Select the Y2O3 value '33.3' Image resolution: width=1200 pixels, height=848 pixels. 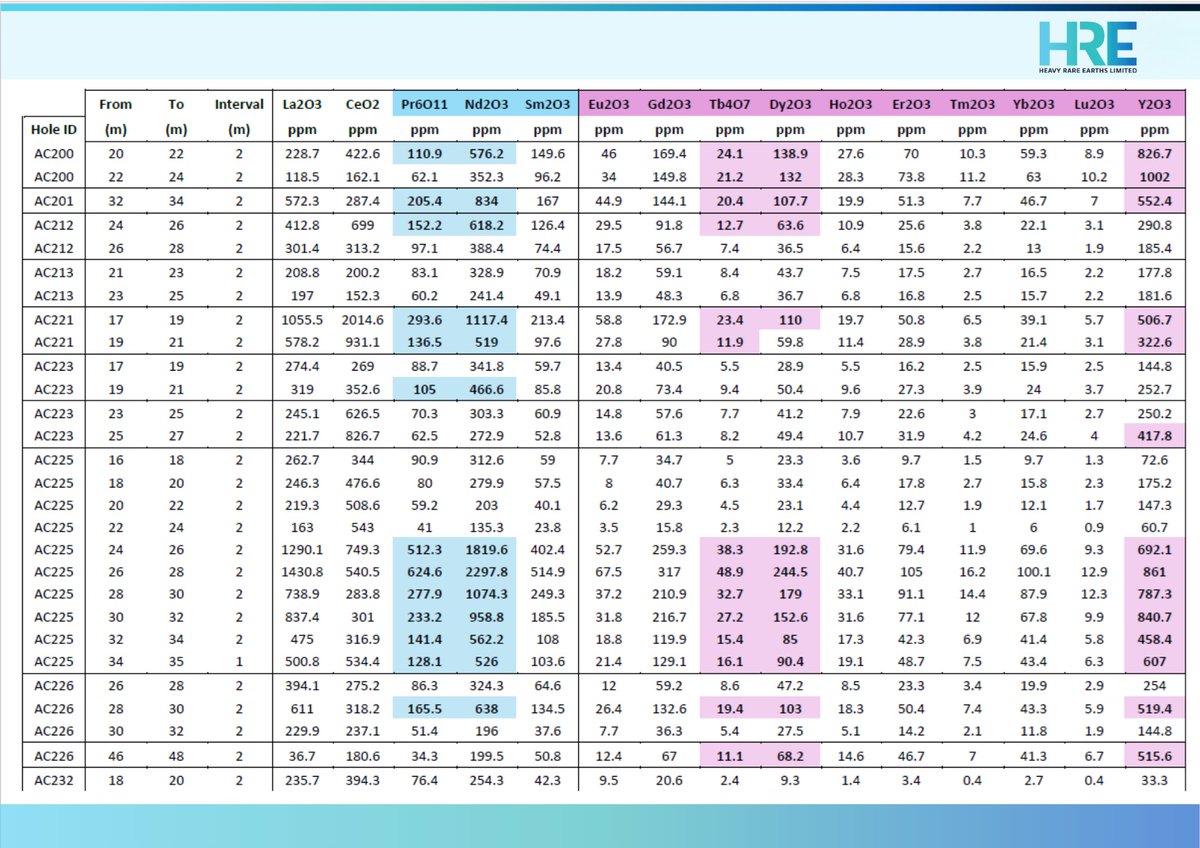pyautogui.click(x=1154, y=778)
